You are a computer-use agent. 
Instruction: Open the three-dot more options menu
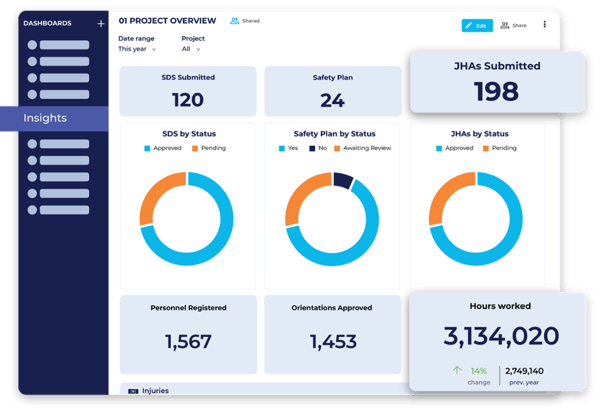(545, 25)
